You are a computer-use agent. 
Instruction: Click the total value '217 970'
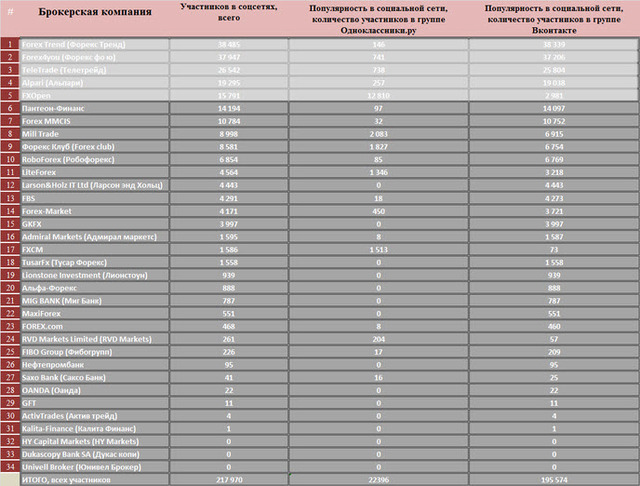tap(229, 480)
